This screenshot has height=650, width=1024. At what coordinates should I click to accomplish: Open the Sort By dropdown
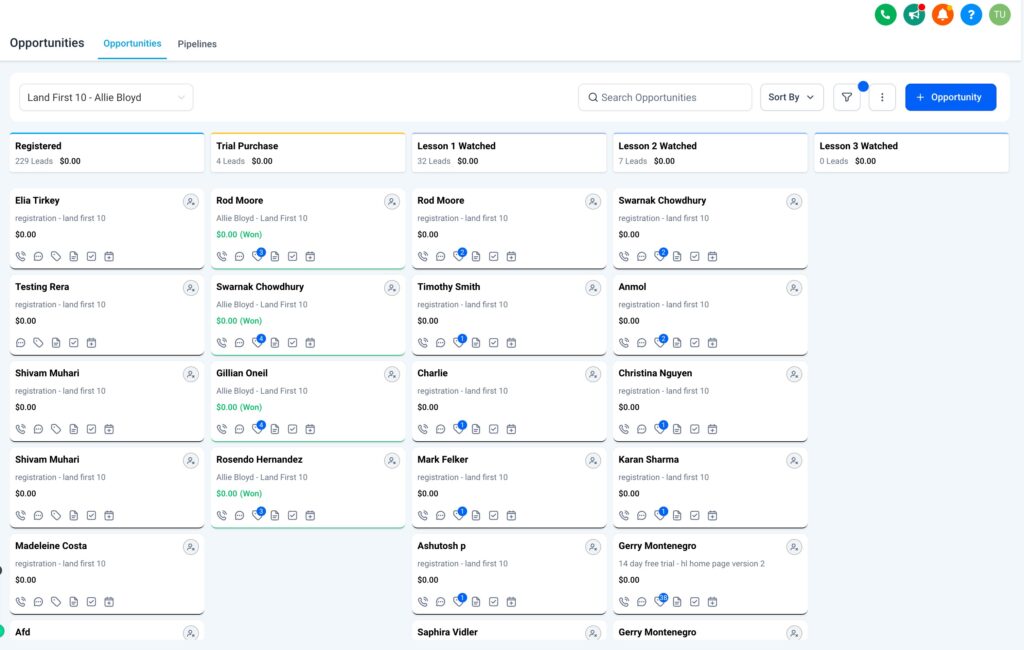[792, 96]
